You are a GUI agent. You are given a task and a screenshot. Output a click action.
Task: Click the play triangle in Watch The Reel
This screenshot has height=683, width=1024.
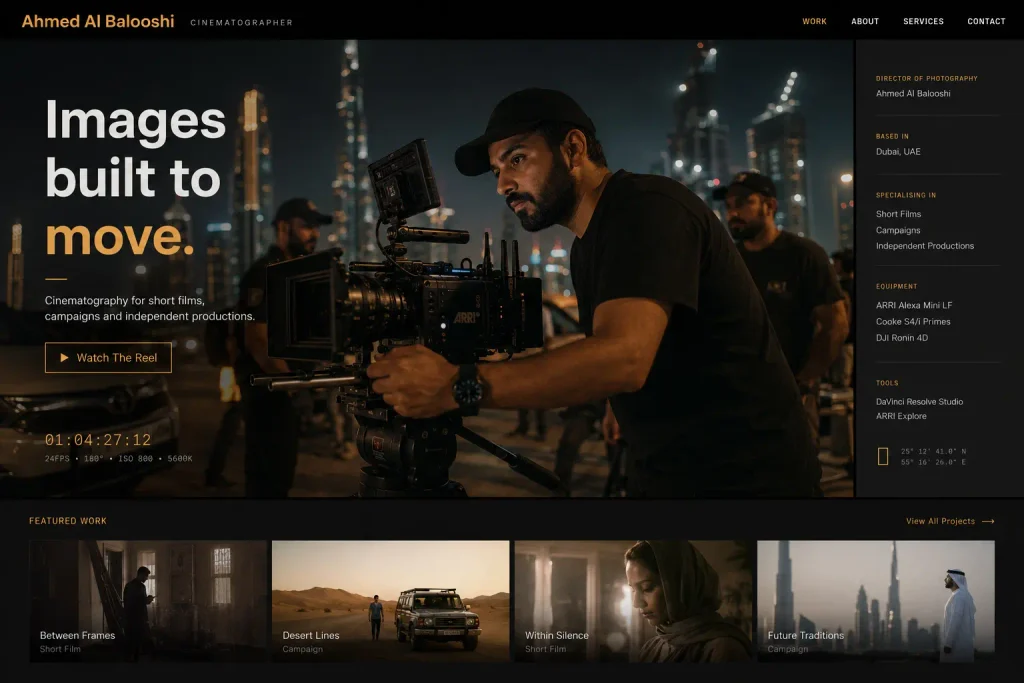coord(64,357)
